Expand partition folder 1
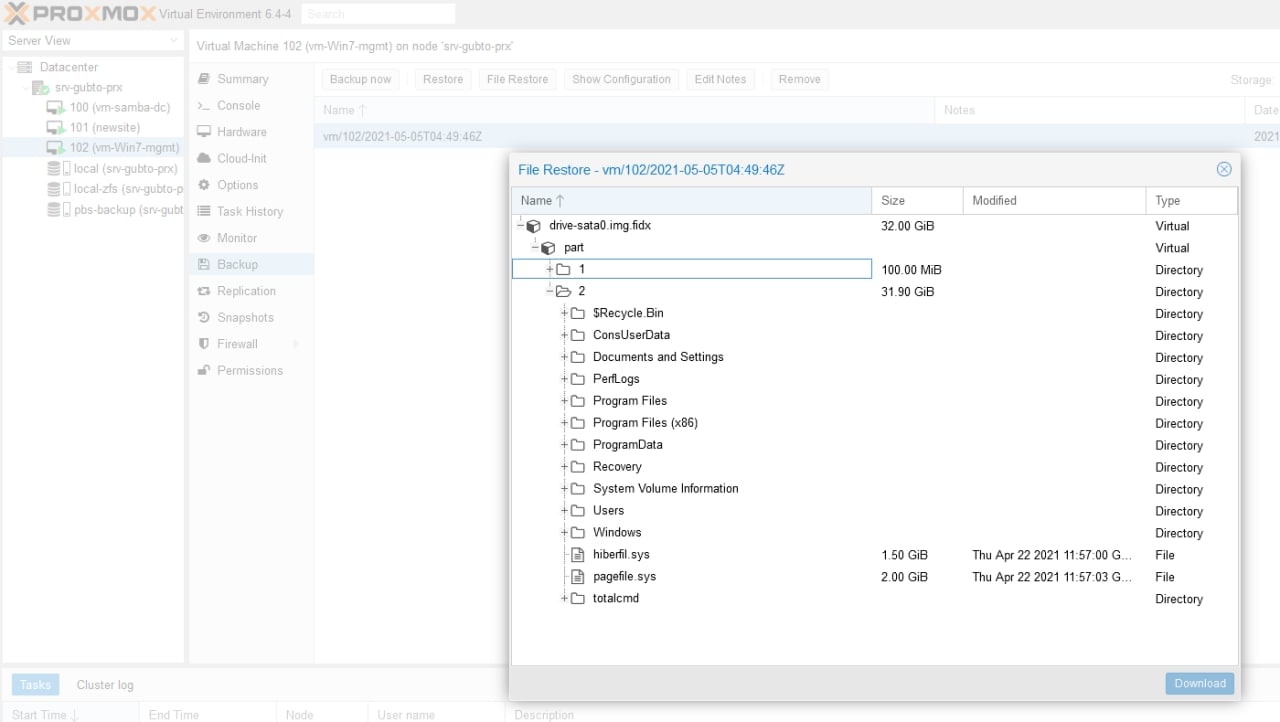The height and width of the screenshot is (722, 1280). pos(550,269)
